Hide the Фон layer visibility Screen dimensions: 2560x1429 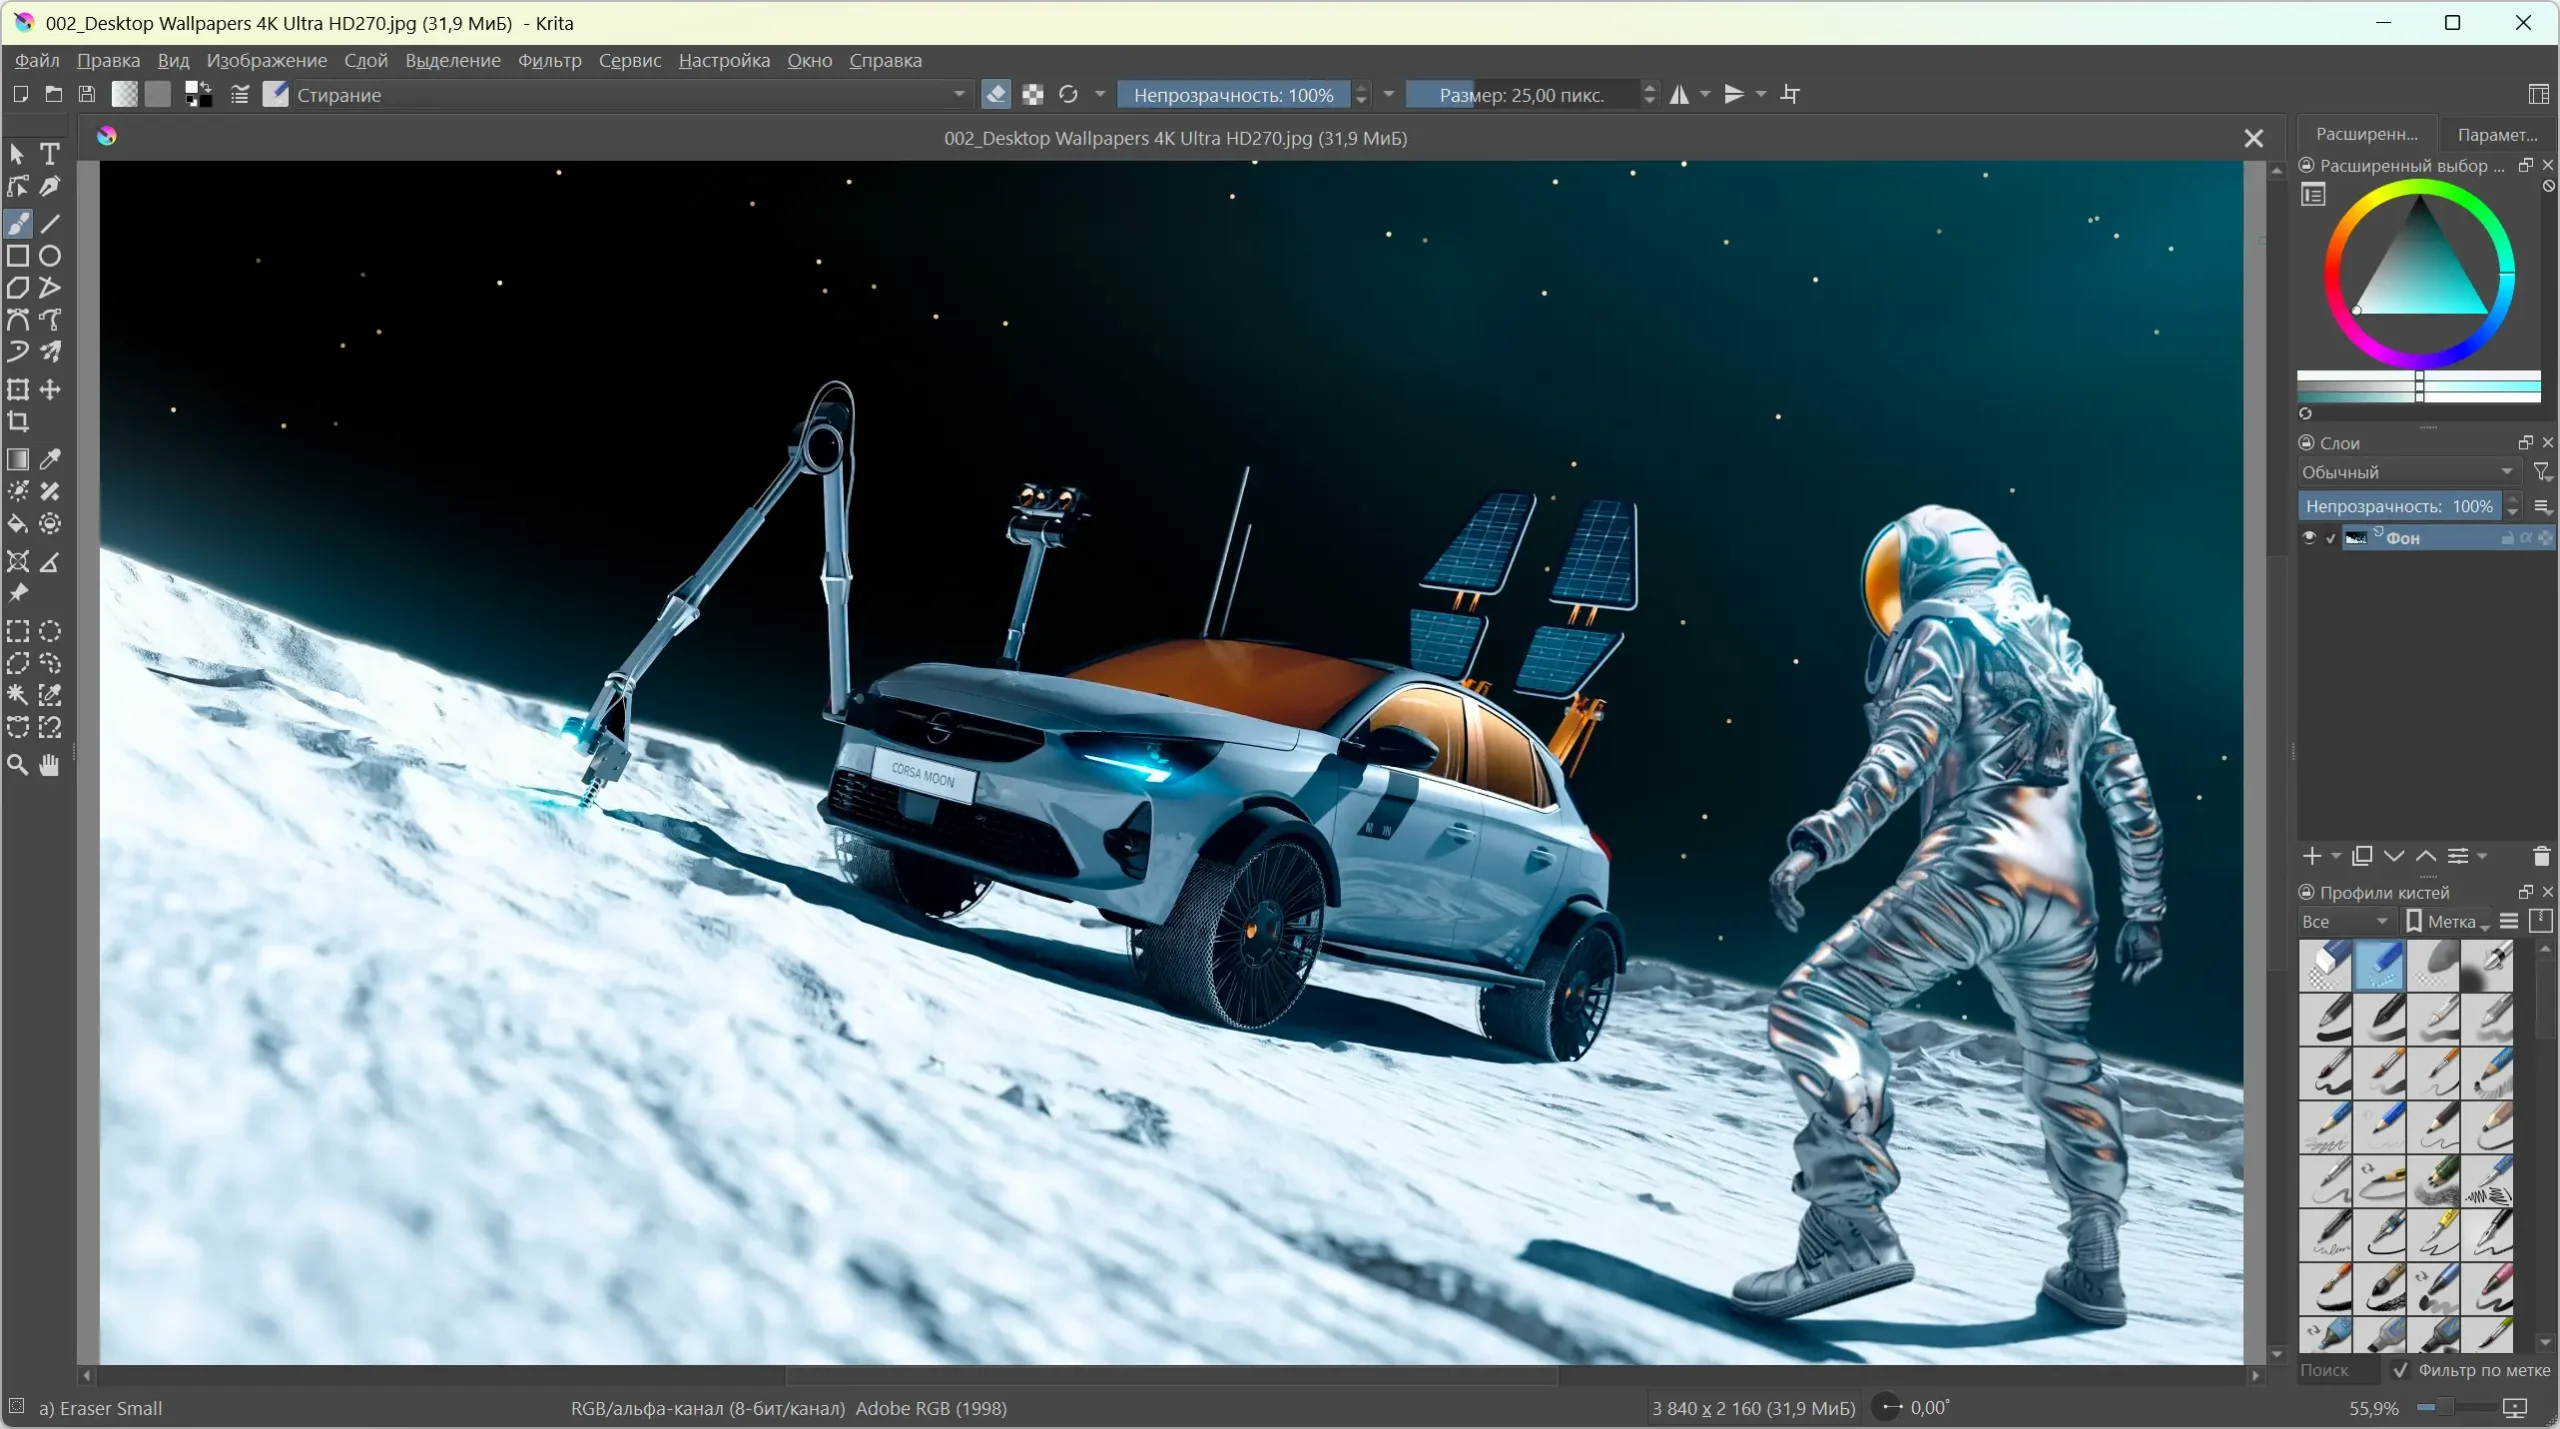[2309, 538]
